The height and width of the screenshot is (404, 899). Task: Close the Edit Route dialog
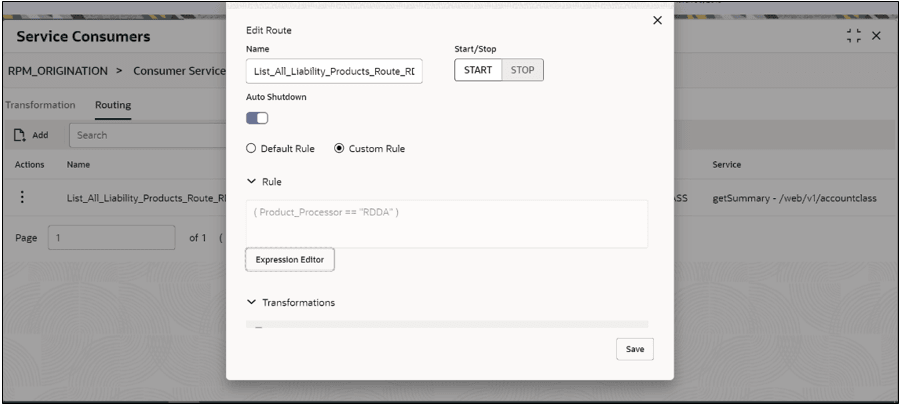(658, 20)
